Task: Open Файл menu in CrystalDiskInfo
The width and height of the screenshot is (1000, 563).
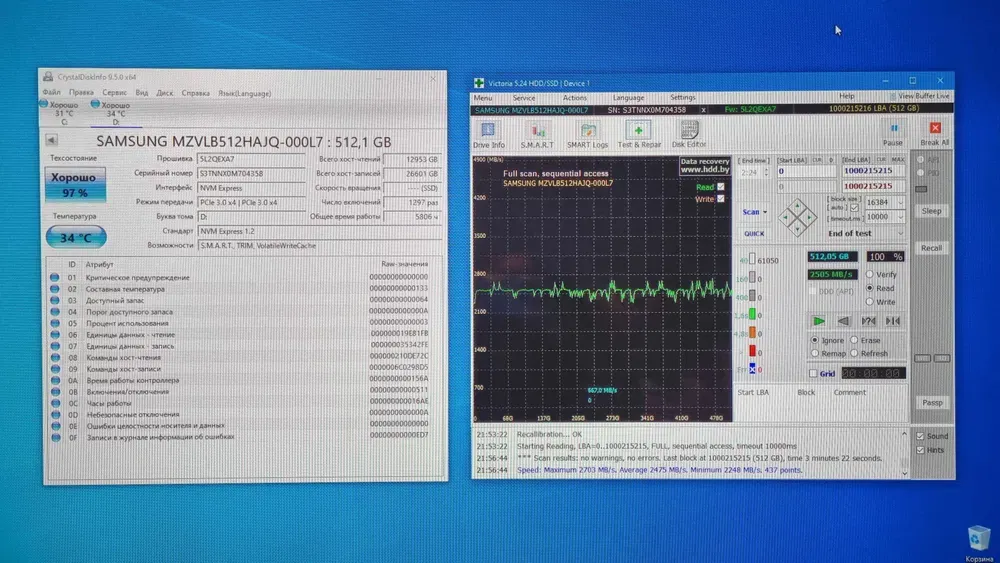Action: tap(51, 92)
